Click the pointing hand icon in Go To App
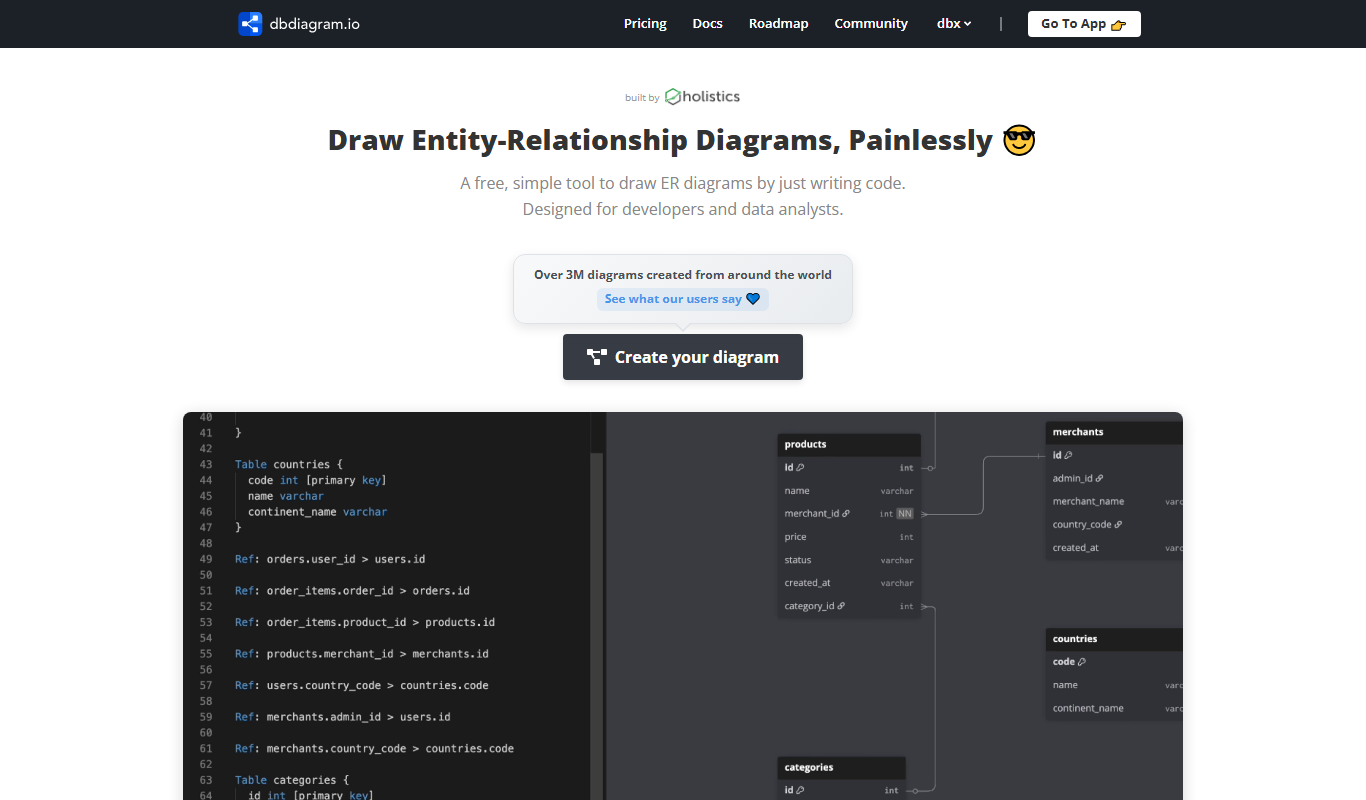This screenshot has width=1366, height=800. 1119,25
